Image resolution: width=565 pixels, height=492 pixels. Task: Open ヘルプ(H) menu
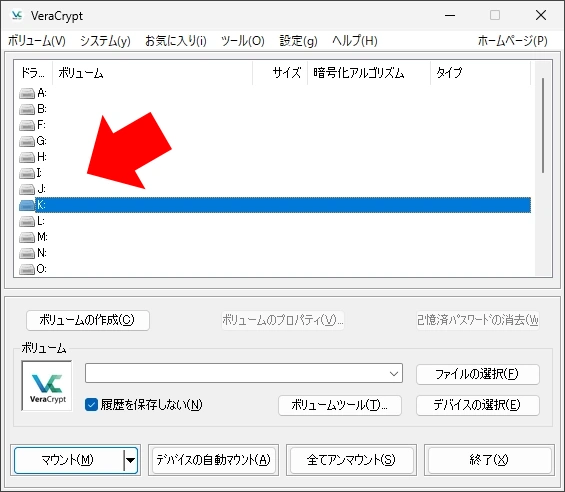[355, 41]
